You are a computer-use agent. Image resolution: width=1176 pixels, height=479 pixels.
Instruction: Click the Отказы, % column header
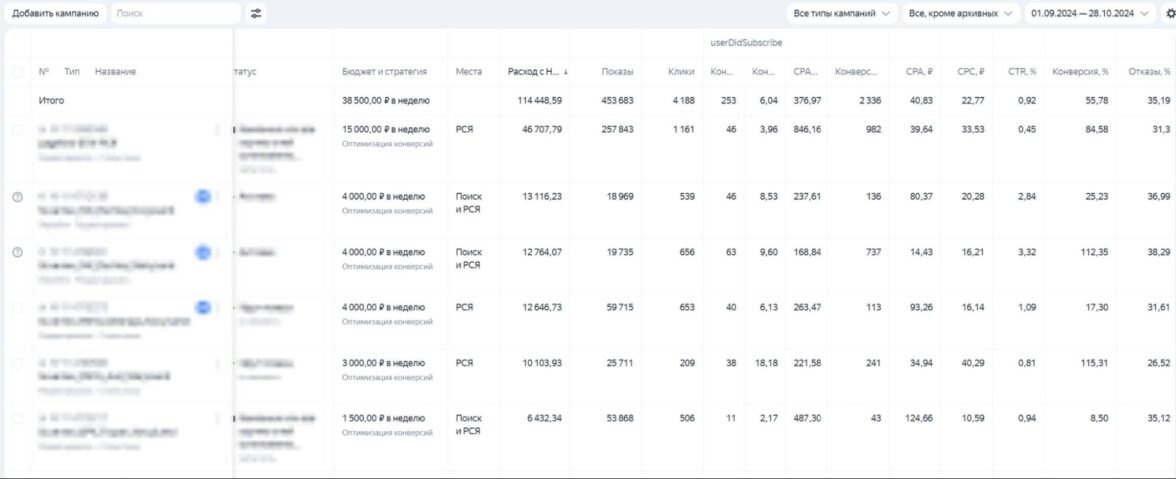[x=1149, y=72]
